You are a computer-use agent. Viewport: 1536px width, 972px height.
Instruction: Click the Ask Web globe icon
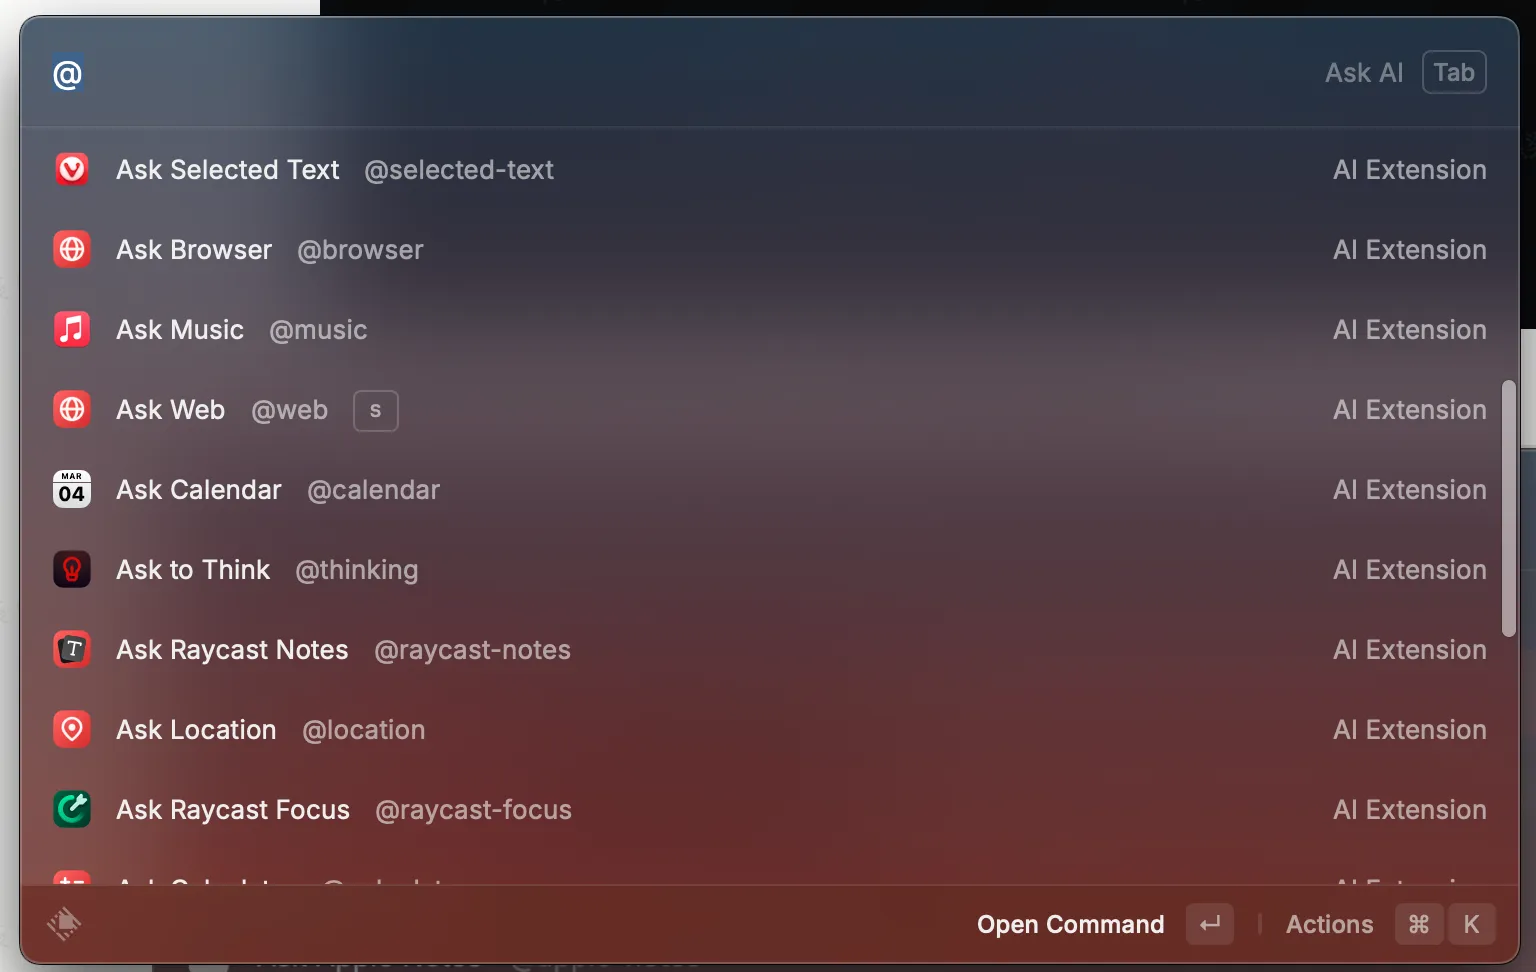click(72, 409)
